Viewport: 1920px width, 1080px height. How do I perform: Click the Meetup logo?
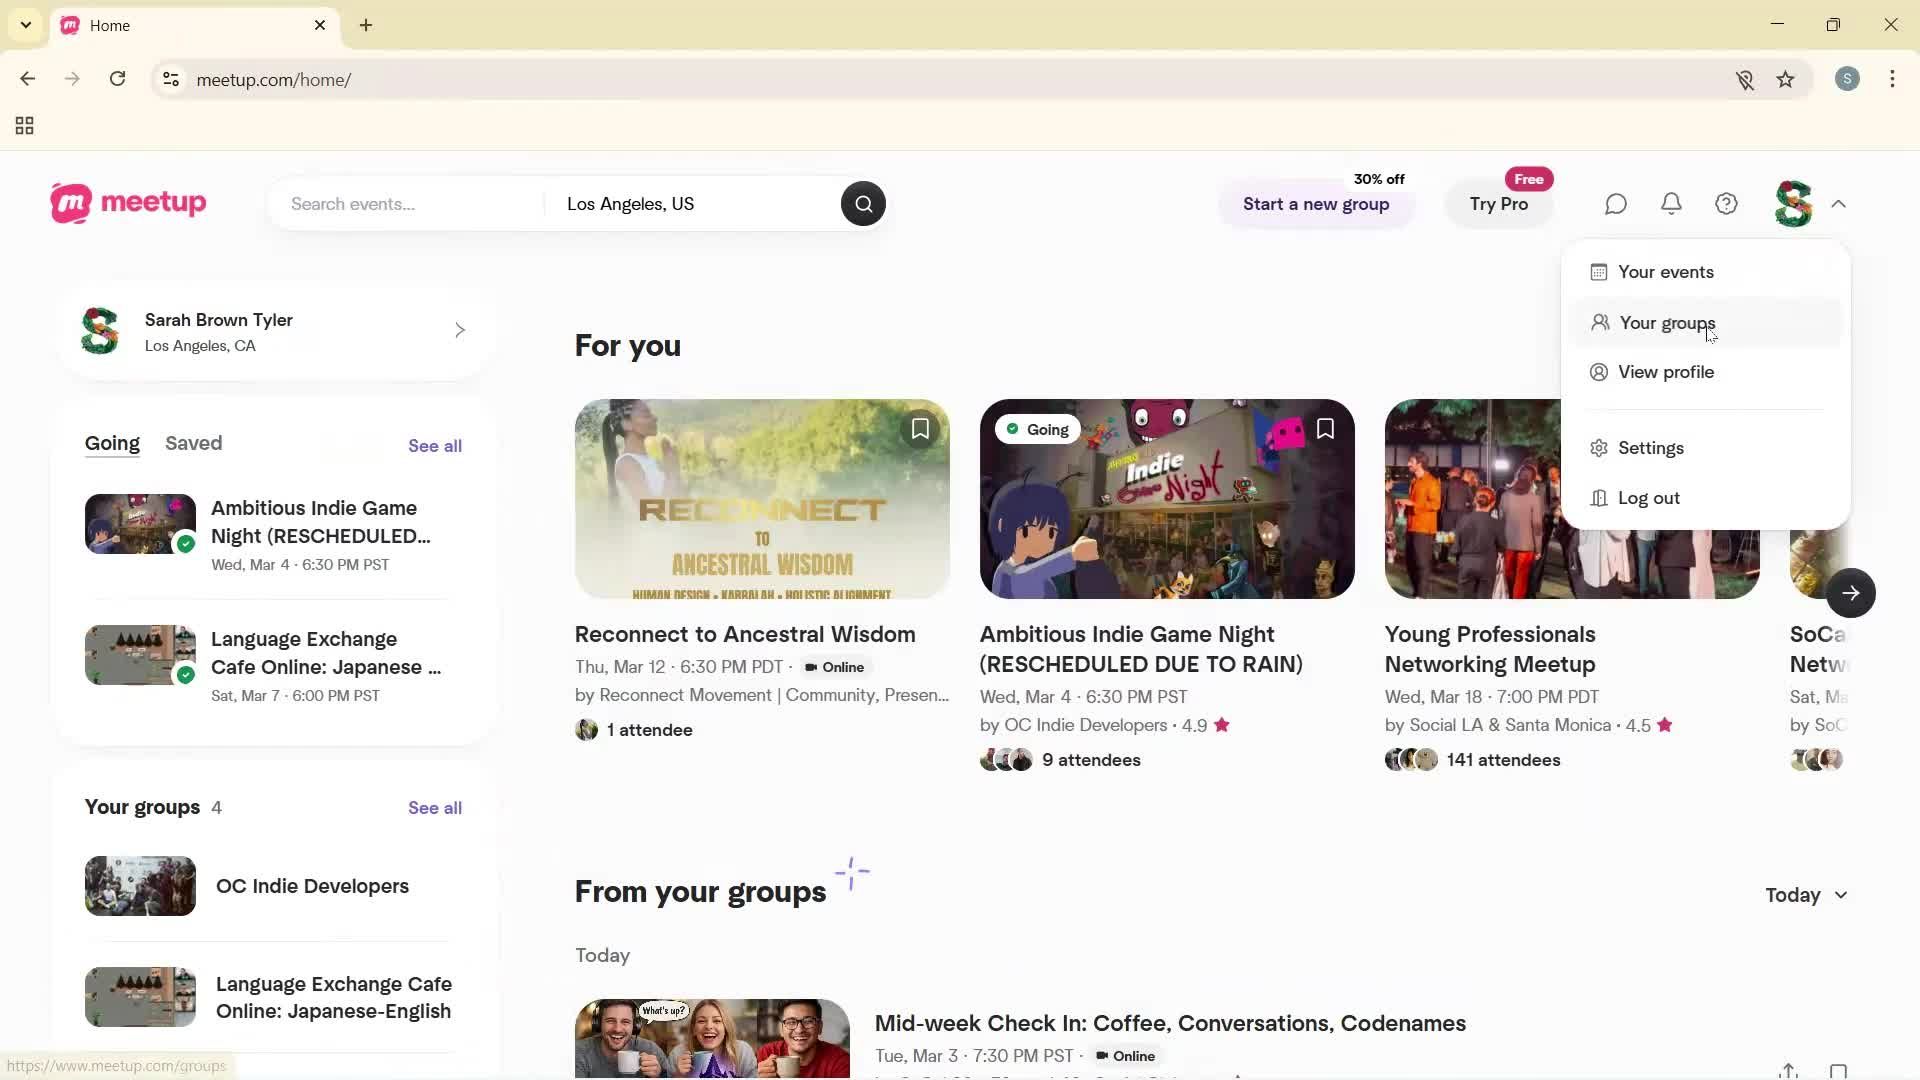point(127,203)
